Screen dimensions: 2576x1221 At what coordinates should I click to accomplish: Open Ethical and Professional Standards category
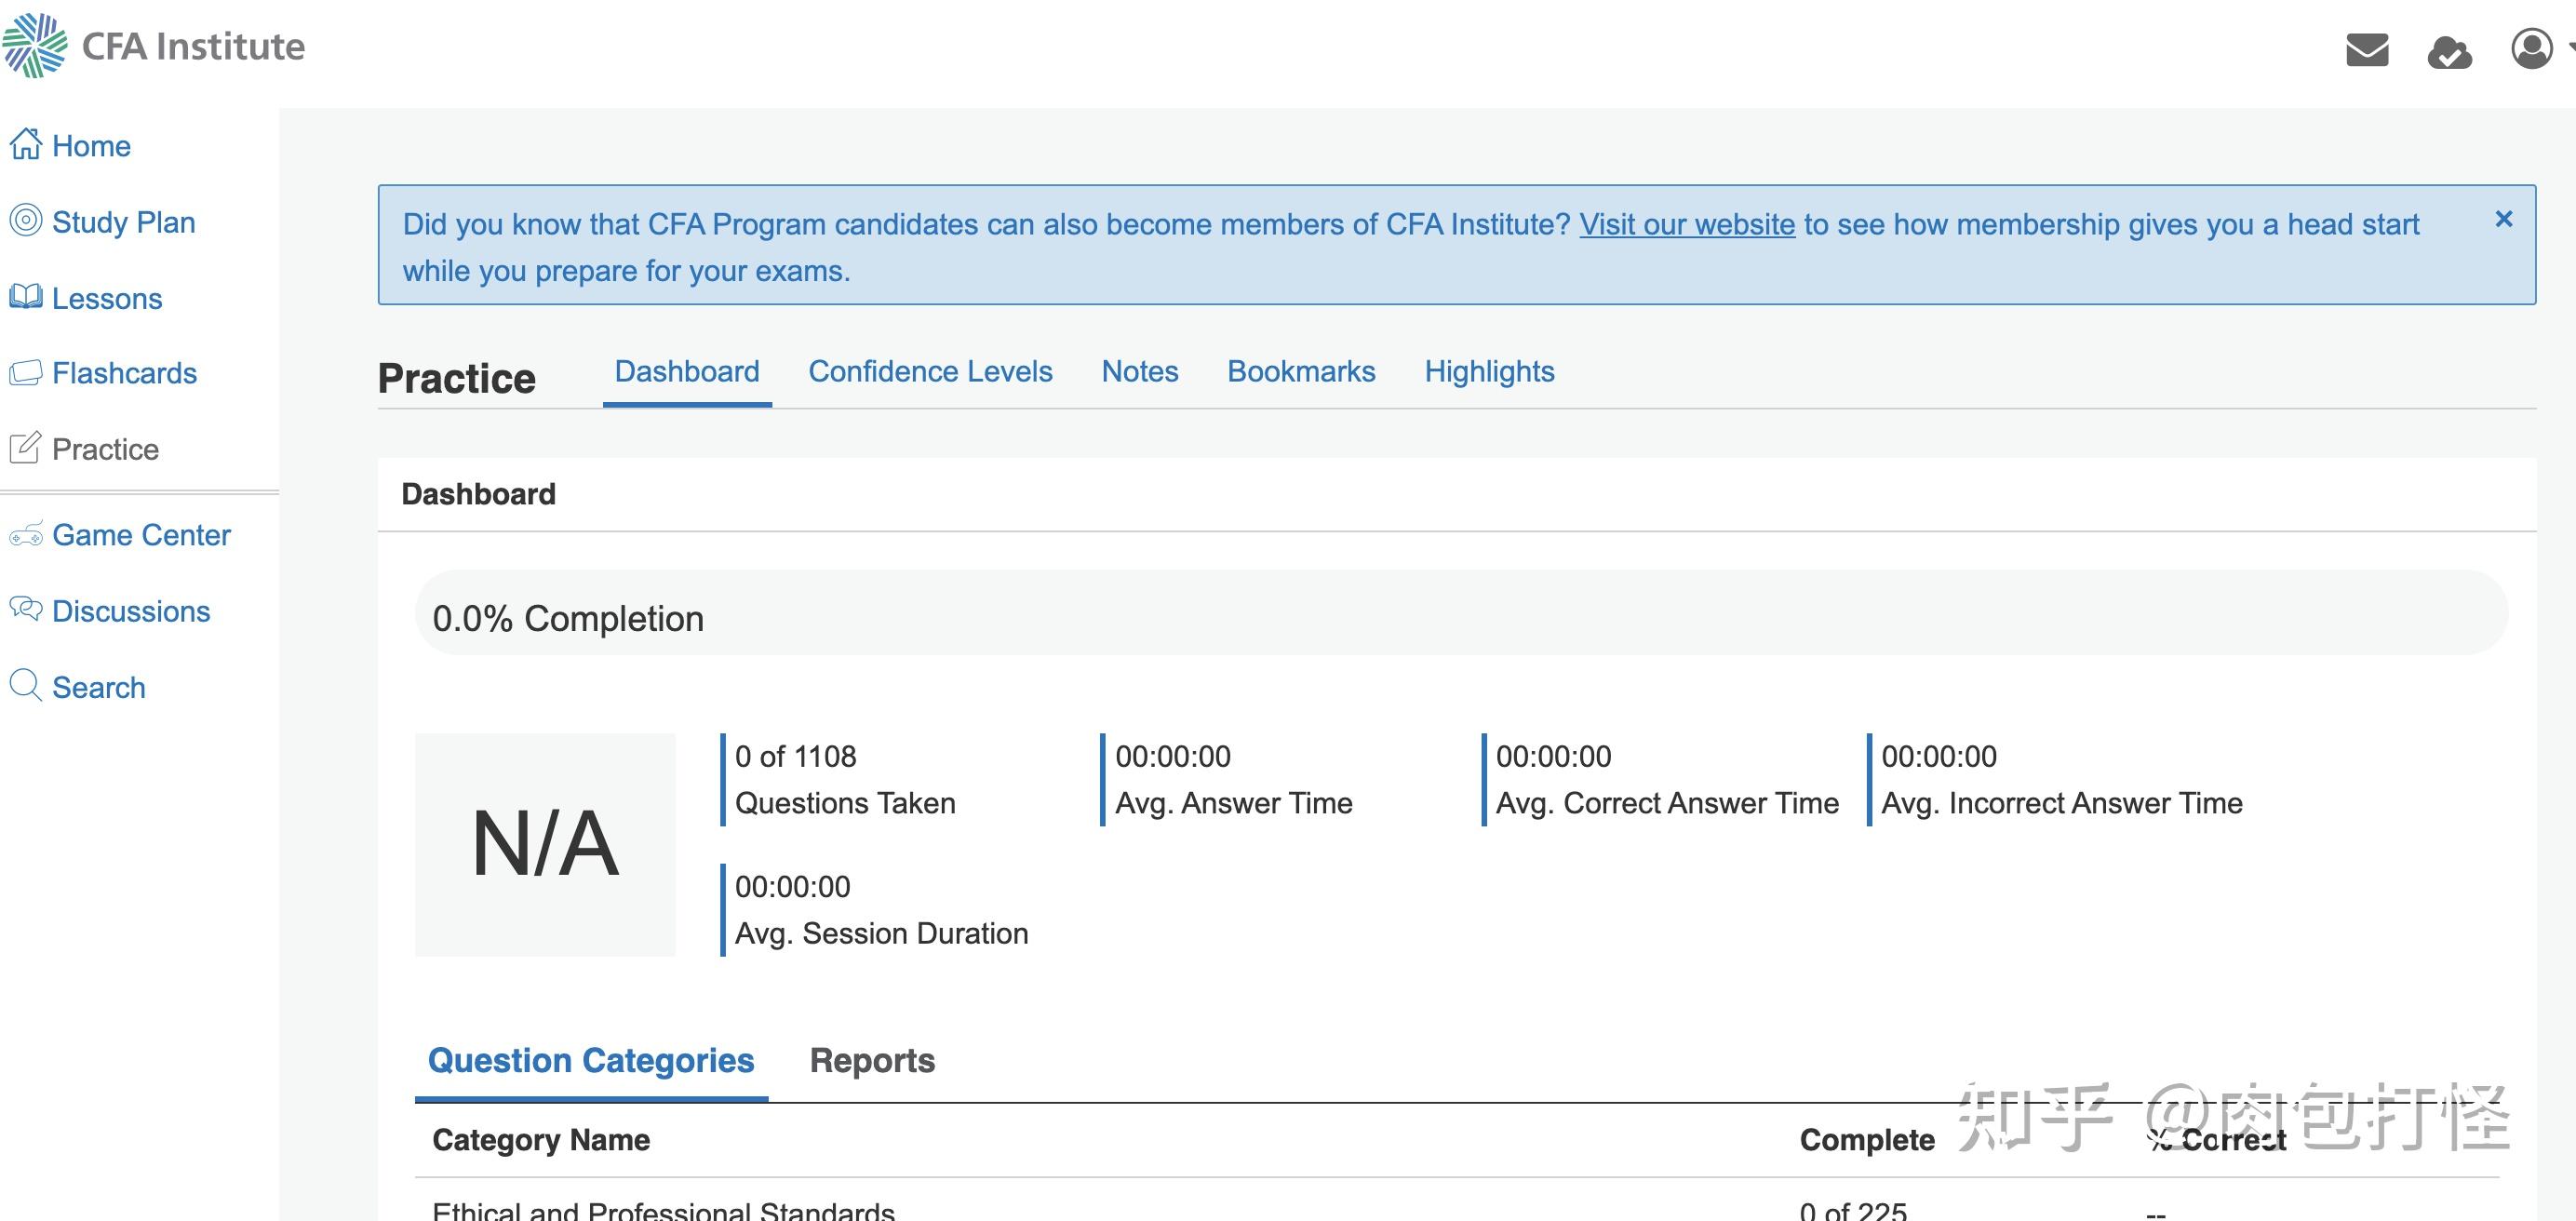663,1210
